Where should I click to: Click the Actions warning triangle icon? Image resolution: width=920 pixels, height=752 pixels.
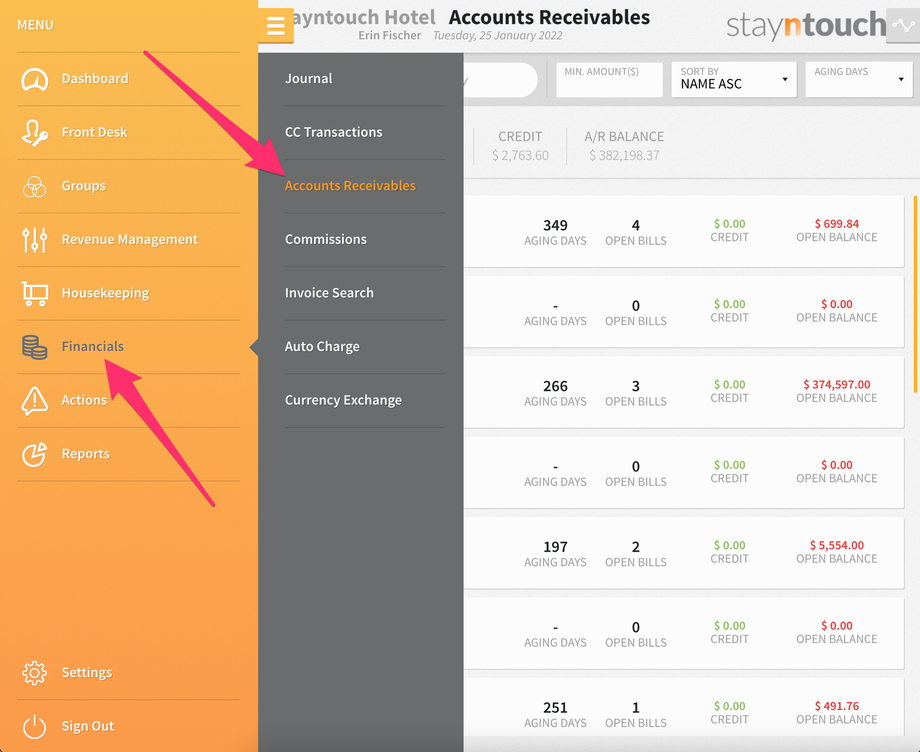[35, 401]
